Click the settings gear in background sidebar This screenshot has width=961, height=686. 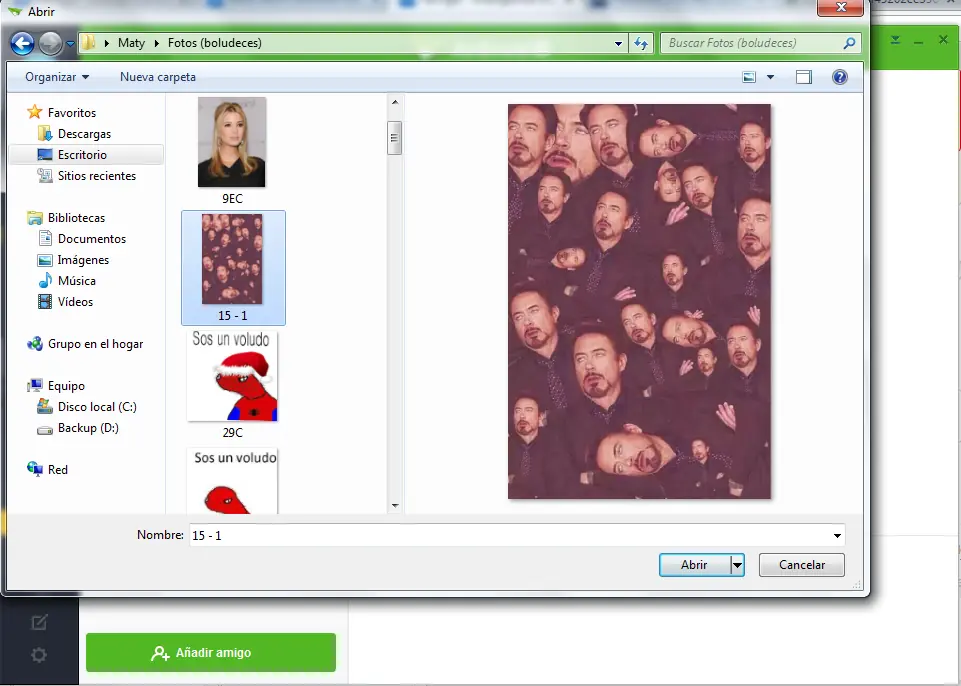click(x=39, y=655)
